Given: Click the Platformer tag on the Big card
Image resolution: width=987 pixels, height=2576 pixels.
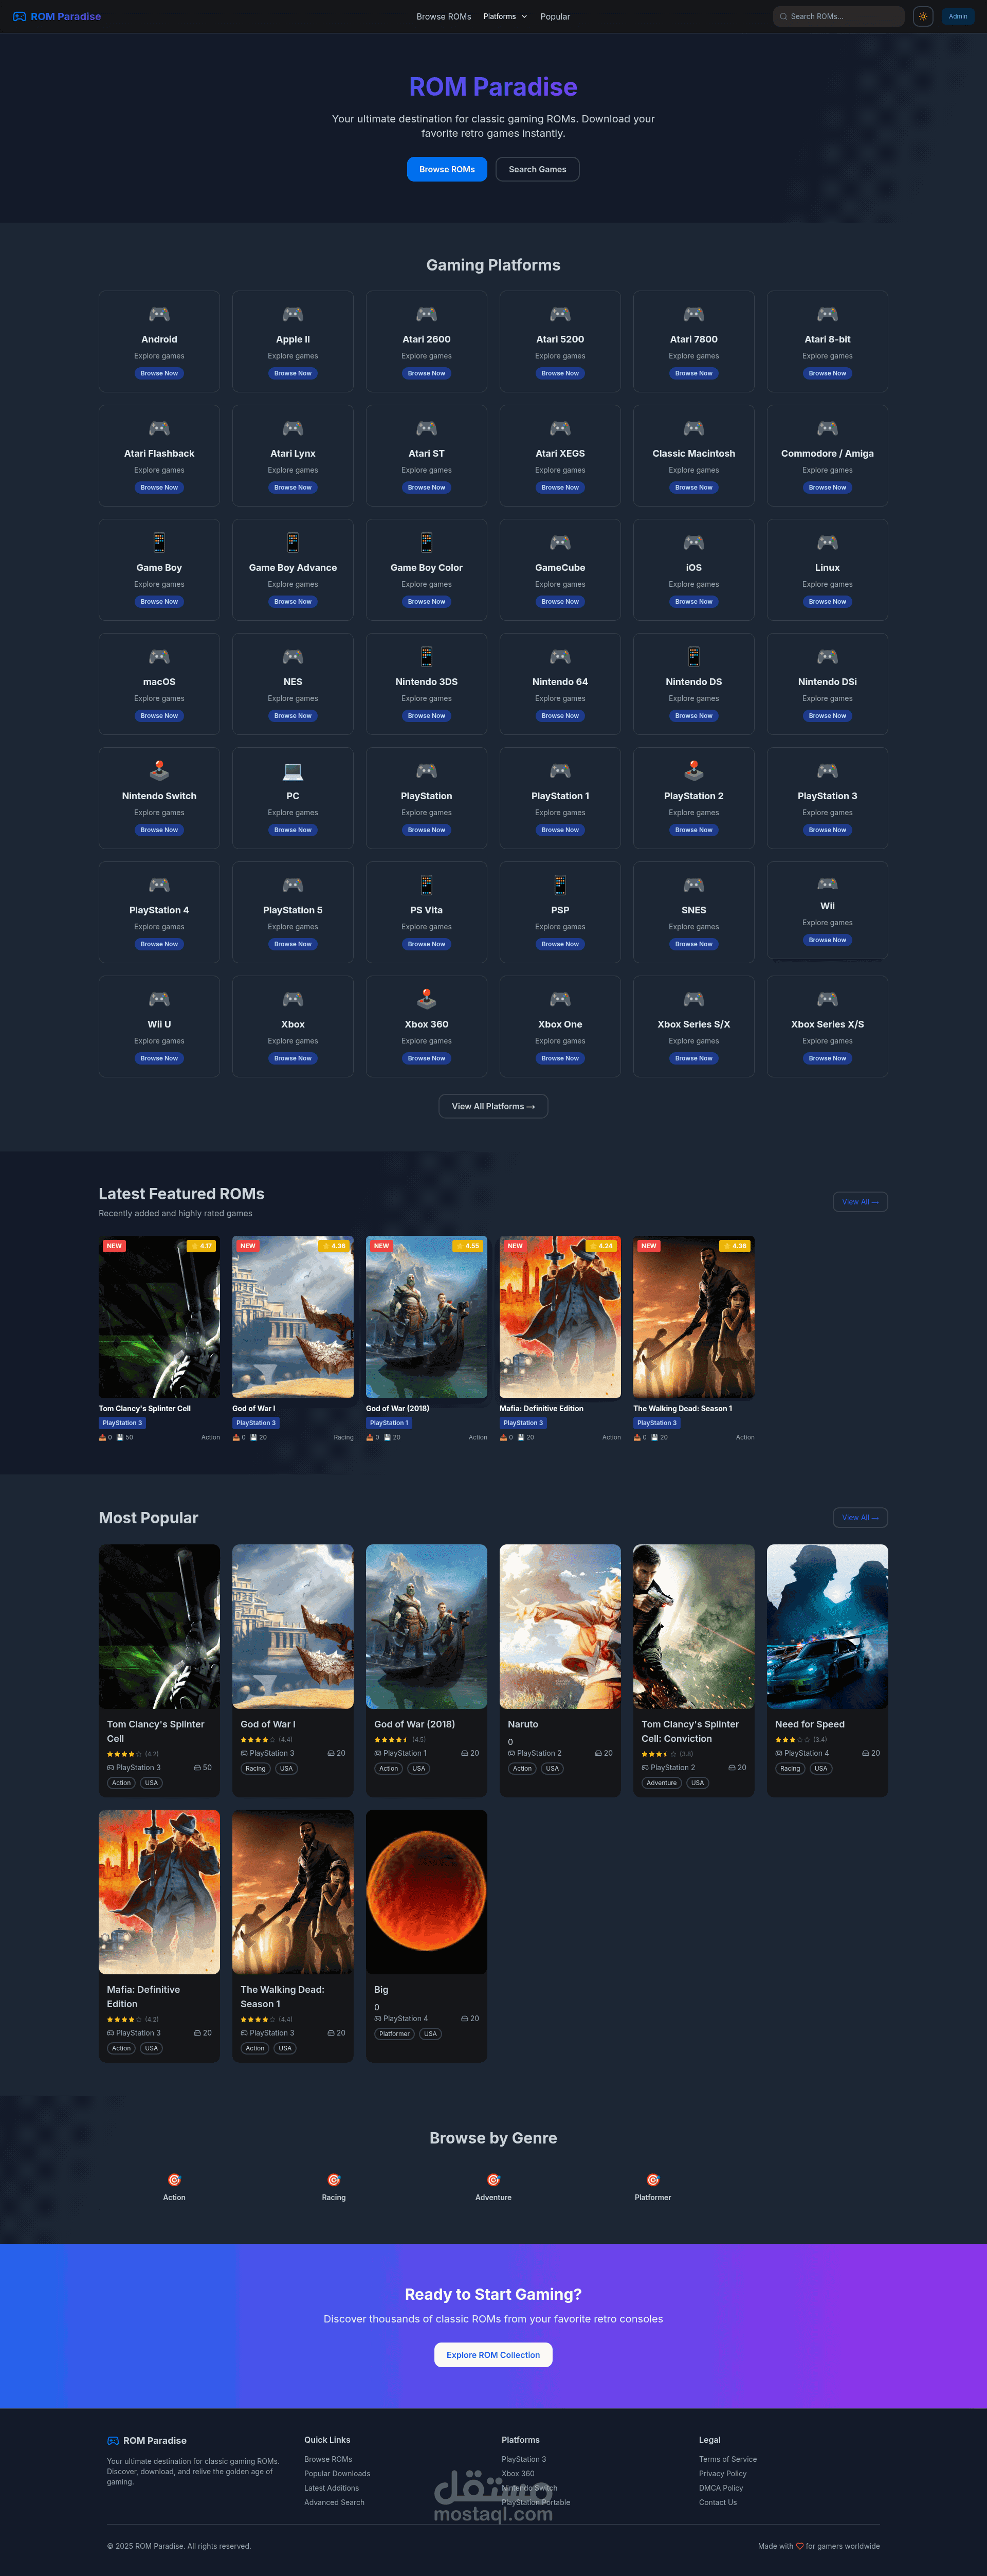Looking at the screenshot, I should tap(394, 2034).
